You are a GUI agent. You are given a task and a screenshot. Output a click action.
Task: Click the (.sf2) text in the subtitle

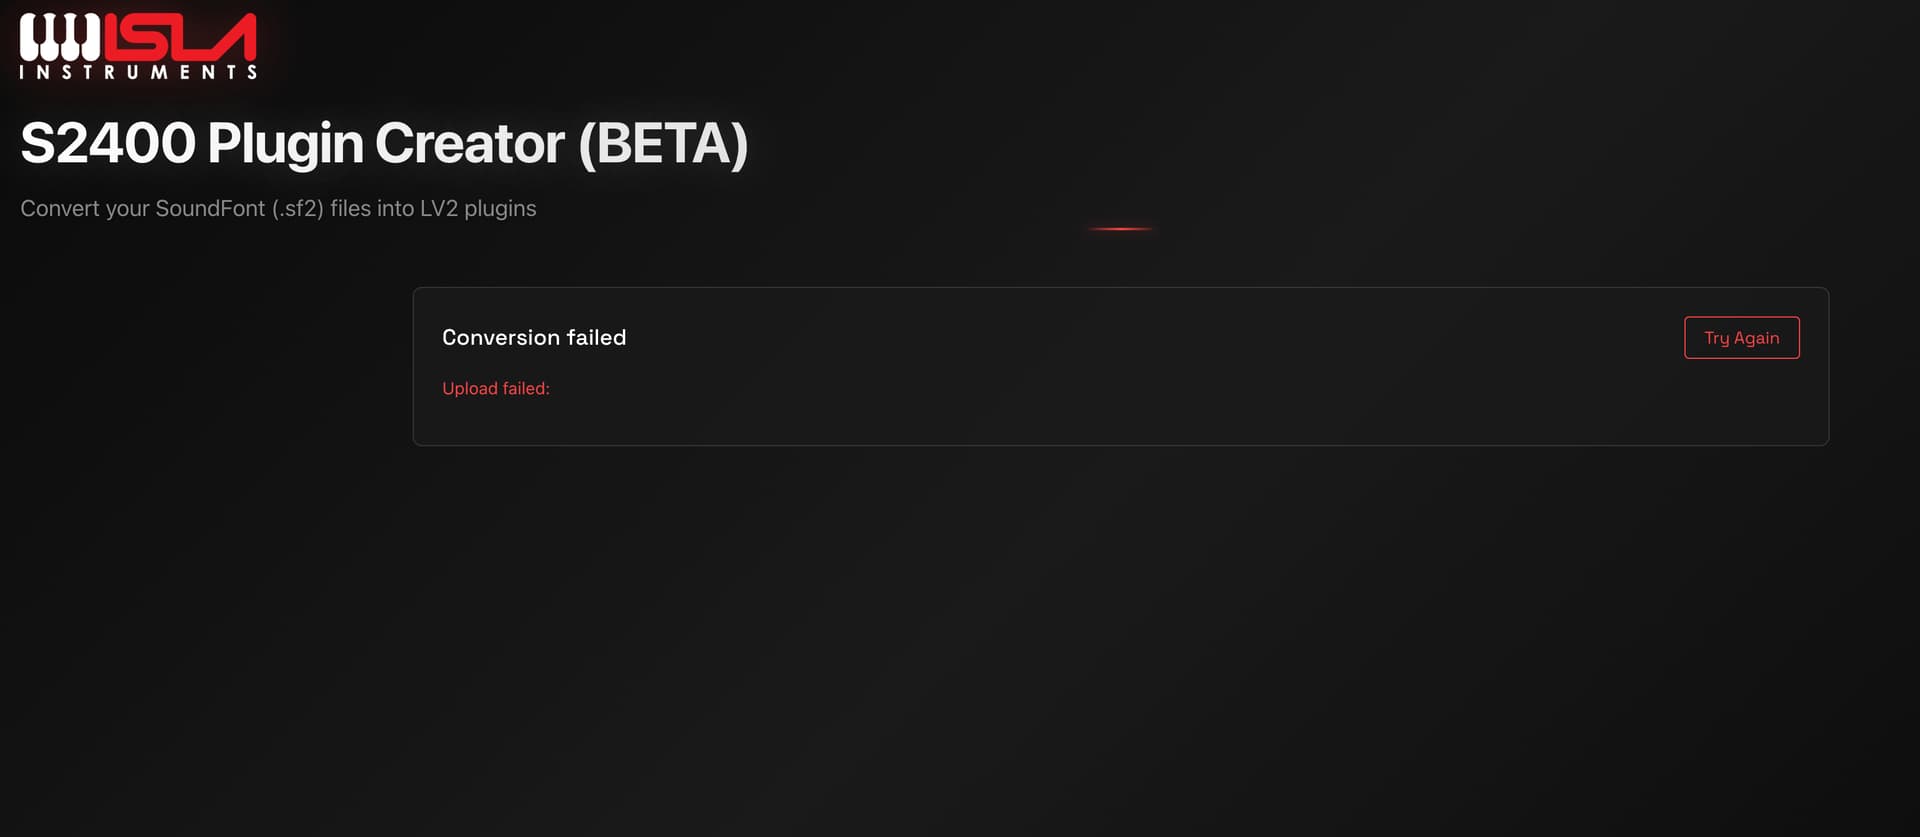tap(298, 208)
